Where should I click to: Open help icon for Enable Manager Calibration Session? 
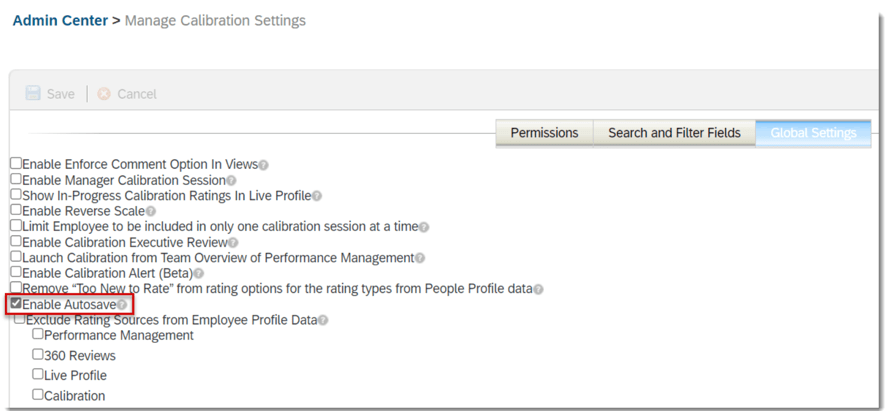click(231, 181)
